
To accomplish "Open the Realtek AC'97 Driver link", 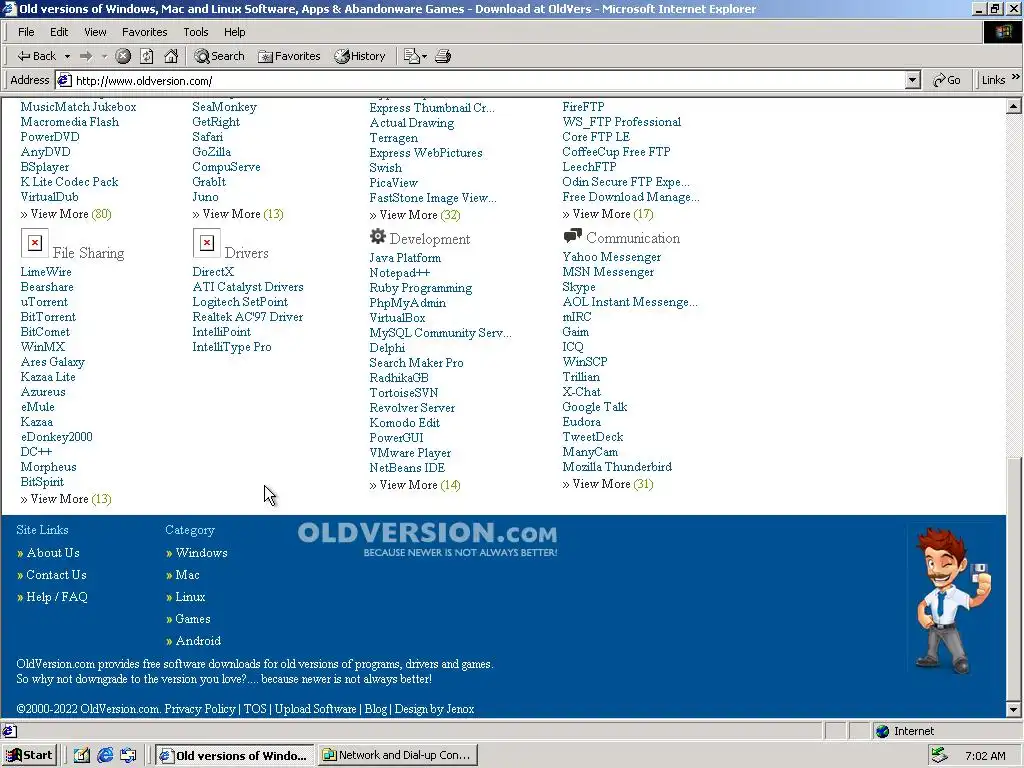I will coord(248,317).
